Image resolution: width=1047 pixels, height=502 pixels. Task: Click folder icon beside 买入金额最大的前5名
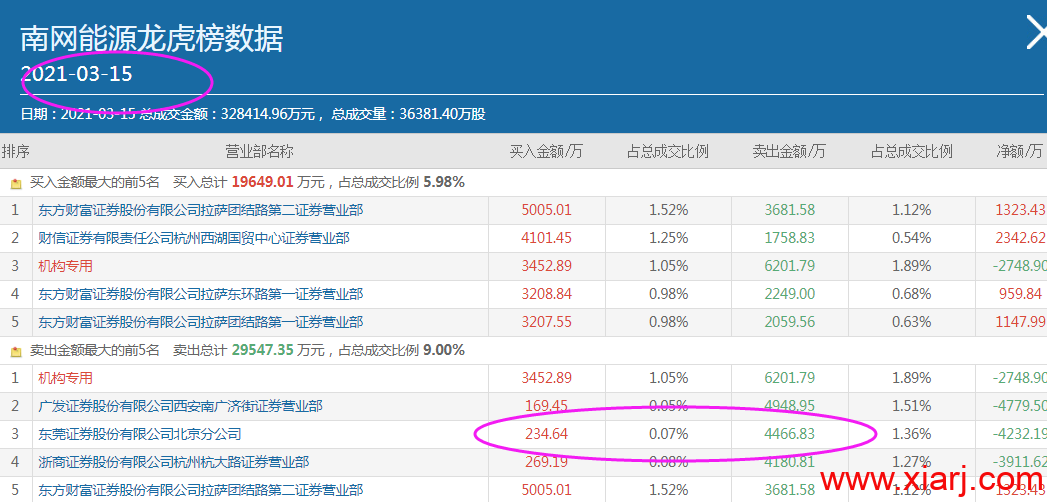17,182
